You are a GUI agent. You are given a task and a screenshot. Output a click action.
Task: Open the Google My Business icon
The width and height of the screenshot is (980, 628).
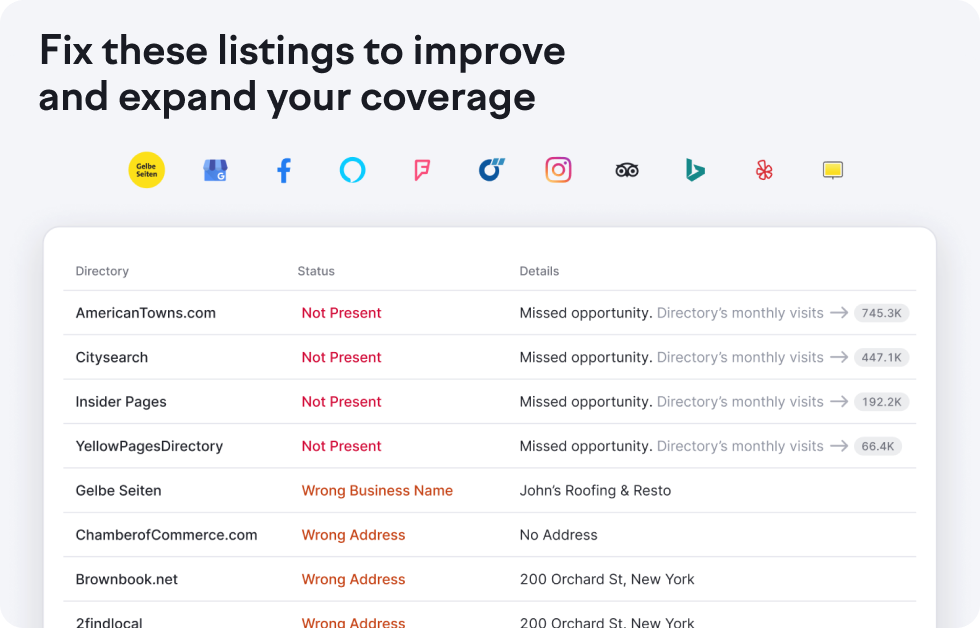215,170
